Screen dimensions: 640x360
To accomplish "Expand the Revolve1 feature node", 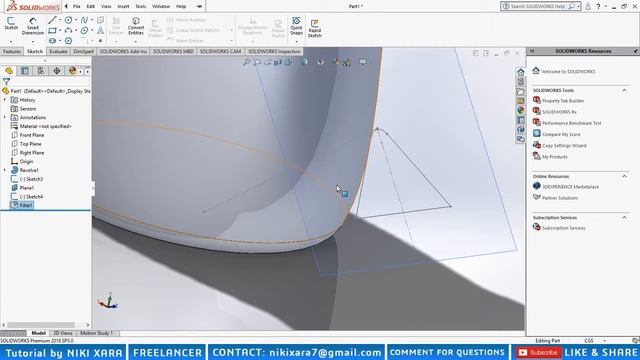I will coord(5,170).
